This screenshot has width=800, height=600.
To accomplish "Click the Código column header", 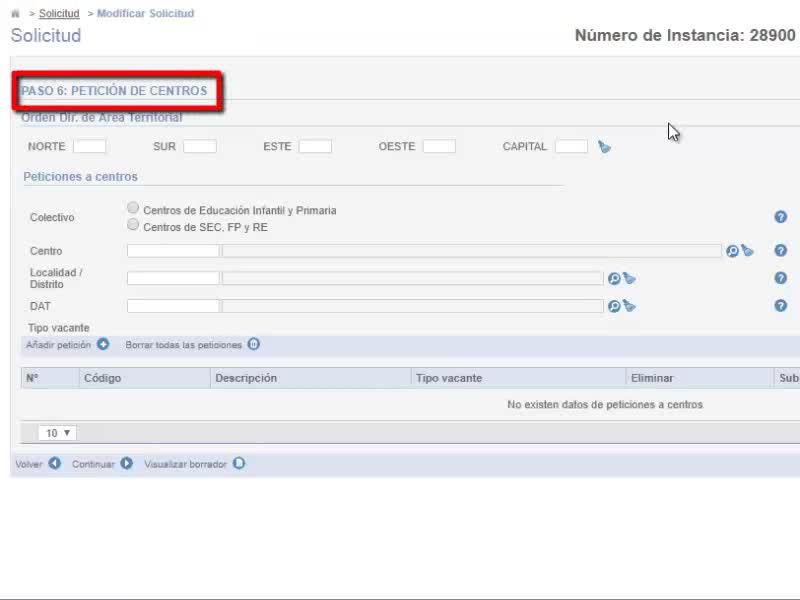I will pos(145,378).
